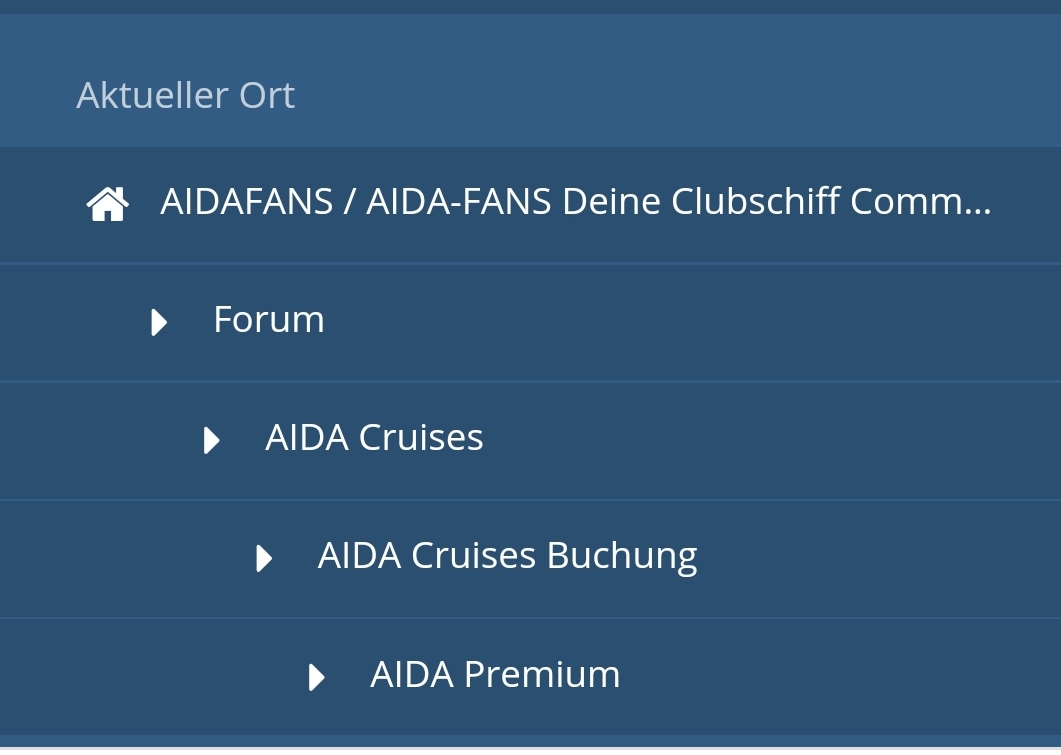Navigate to AIDA Cruises Buchung
The image size is (1061, 755).
click(x=507, y=556)
